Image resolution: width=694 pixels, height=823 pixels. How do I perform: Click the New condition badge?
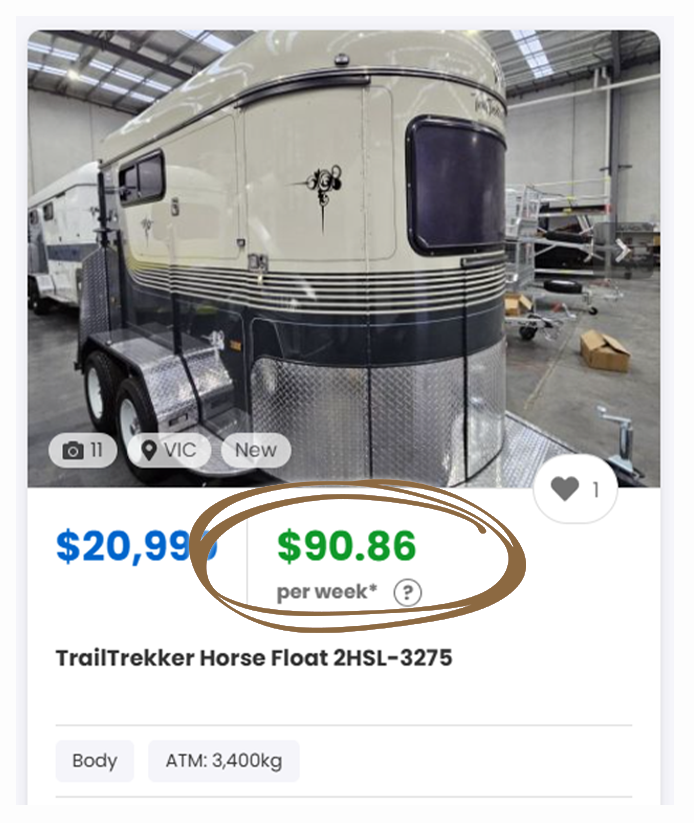(256, 450)
